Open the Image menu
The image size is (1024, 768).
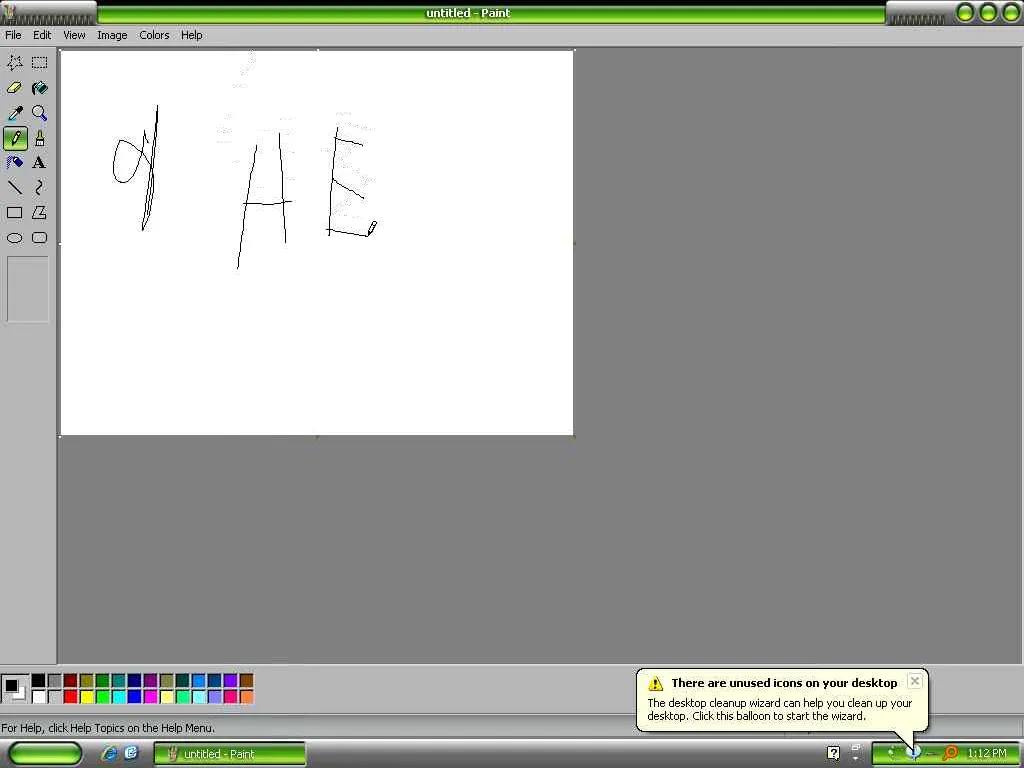coord(112,35)
